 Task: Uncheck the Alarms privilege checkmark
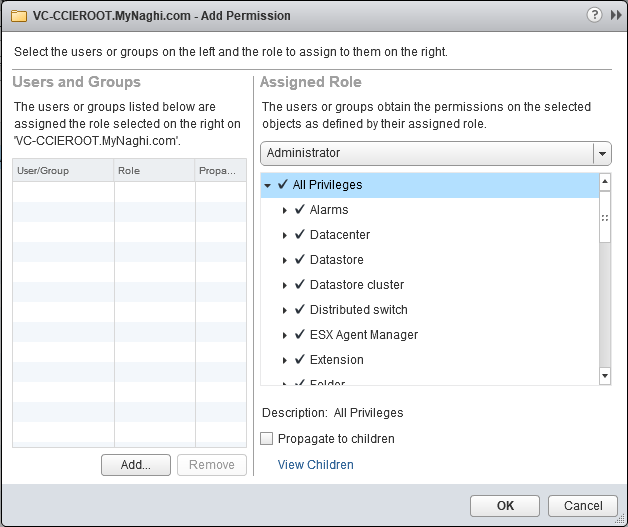(299, 210)
